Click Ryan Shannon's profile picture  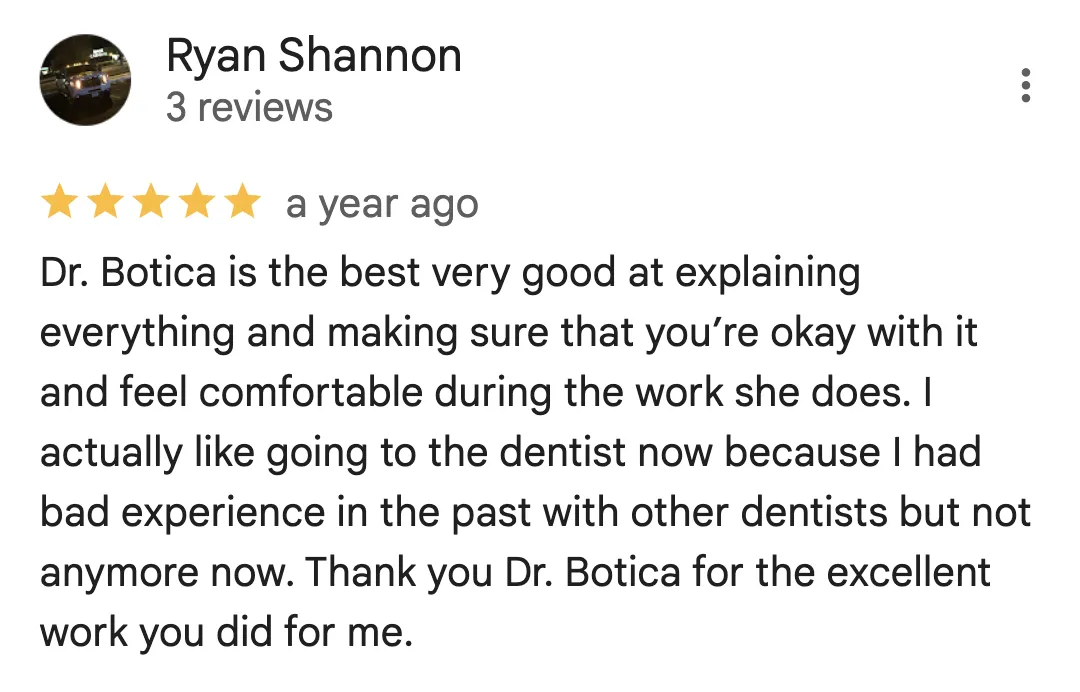85,80
